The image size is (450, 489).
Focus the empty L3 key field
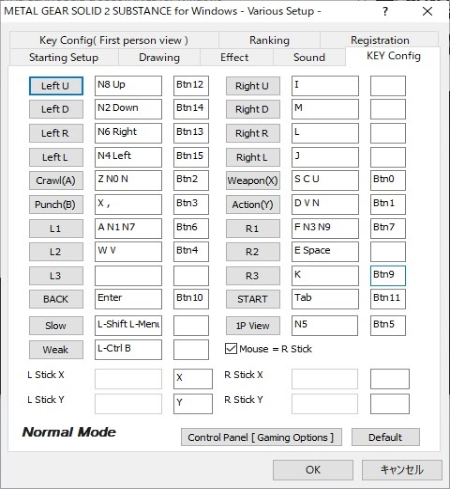click(x=128, y=276)
